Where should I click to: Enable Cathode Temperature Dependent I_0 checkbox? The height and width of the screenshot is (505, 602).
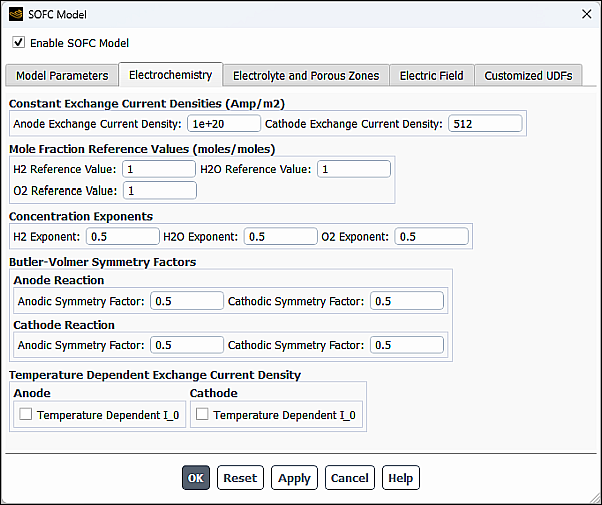pyautogui.click(x=202, y=415)
